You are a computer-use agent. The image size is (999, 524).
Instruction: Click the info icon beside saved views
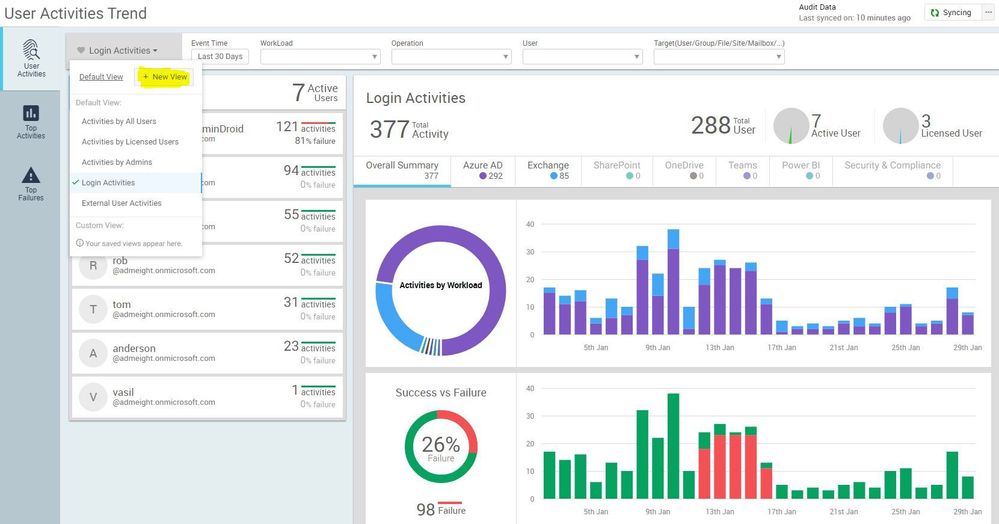point(80,243)
